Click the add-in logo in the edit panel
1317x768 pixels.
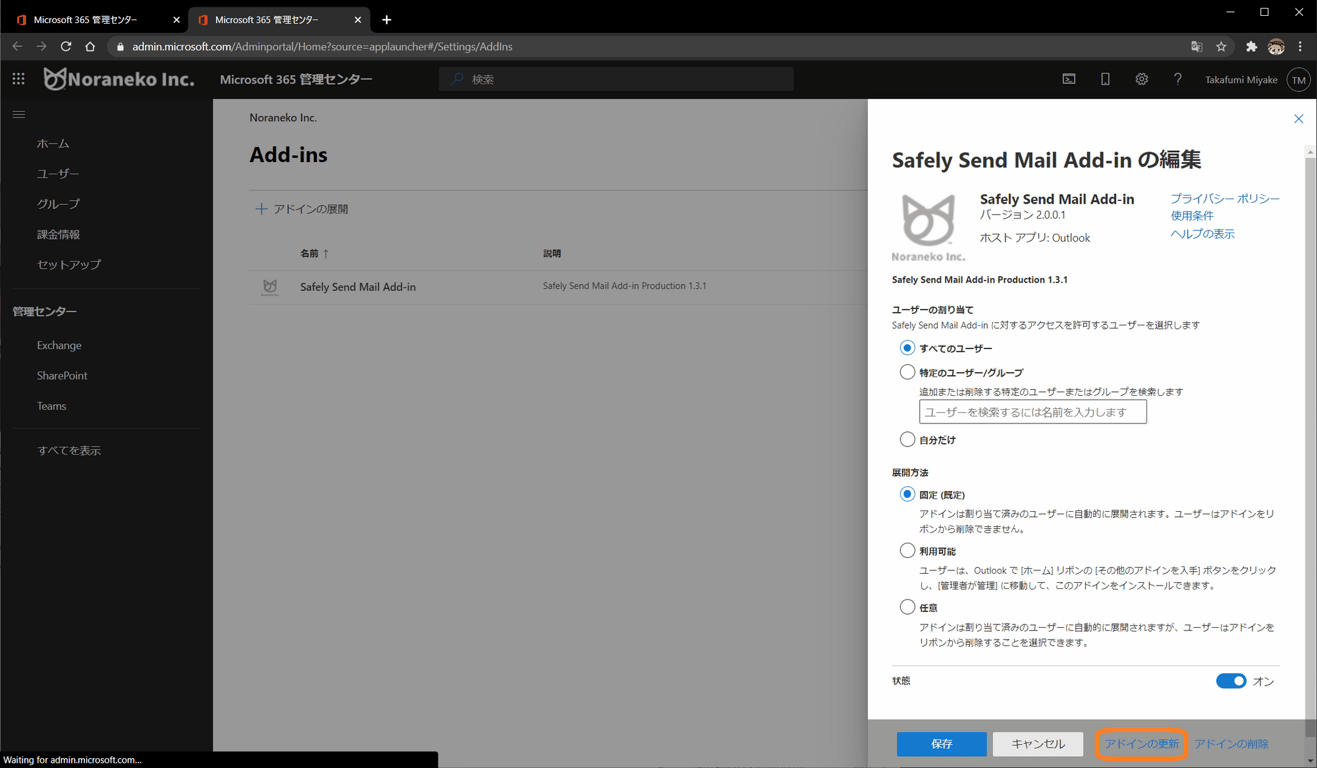928,228
